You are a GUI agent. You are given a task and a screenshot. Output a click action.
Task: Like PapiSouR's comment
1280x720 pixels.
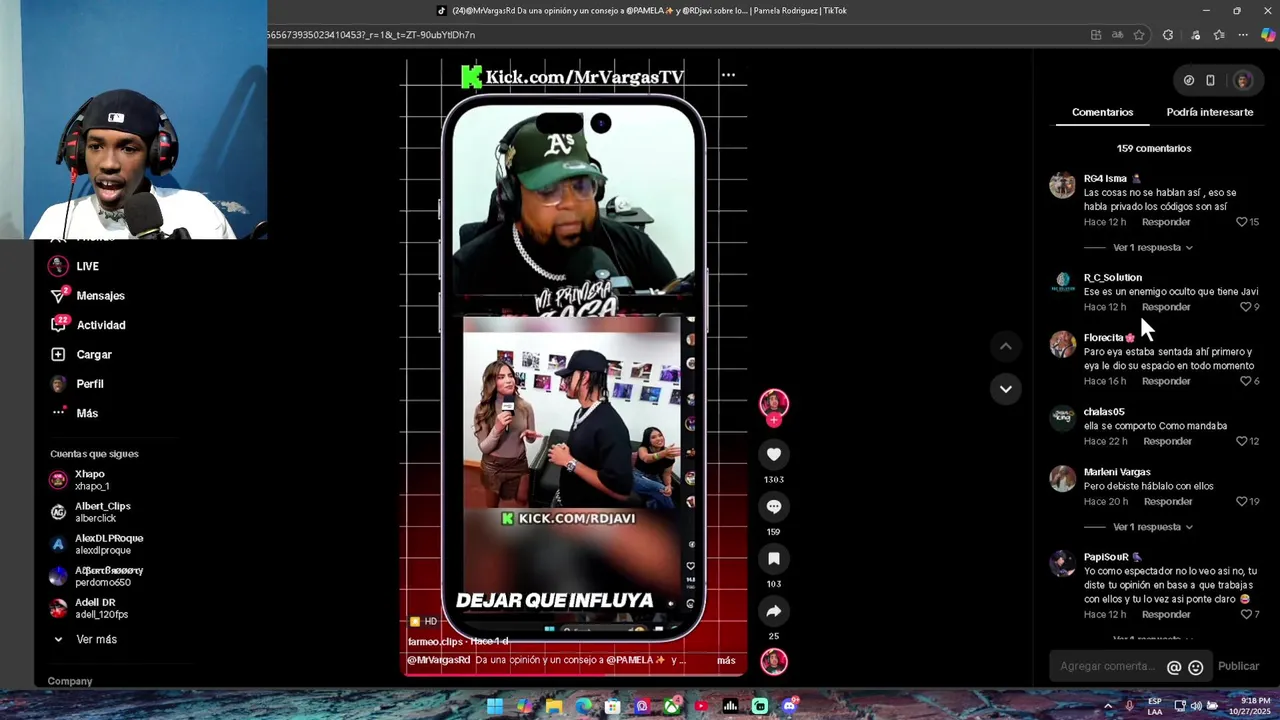1245,614
